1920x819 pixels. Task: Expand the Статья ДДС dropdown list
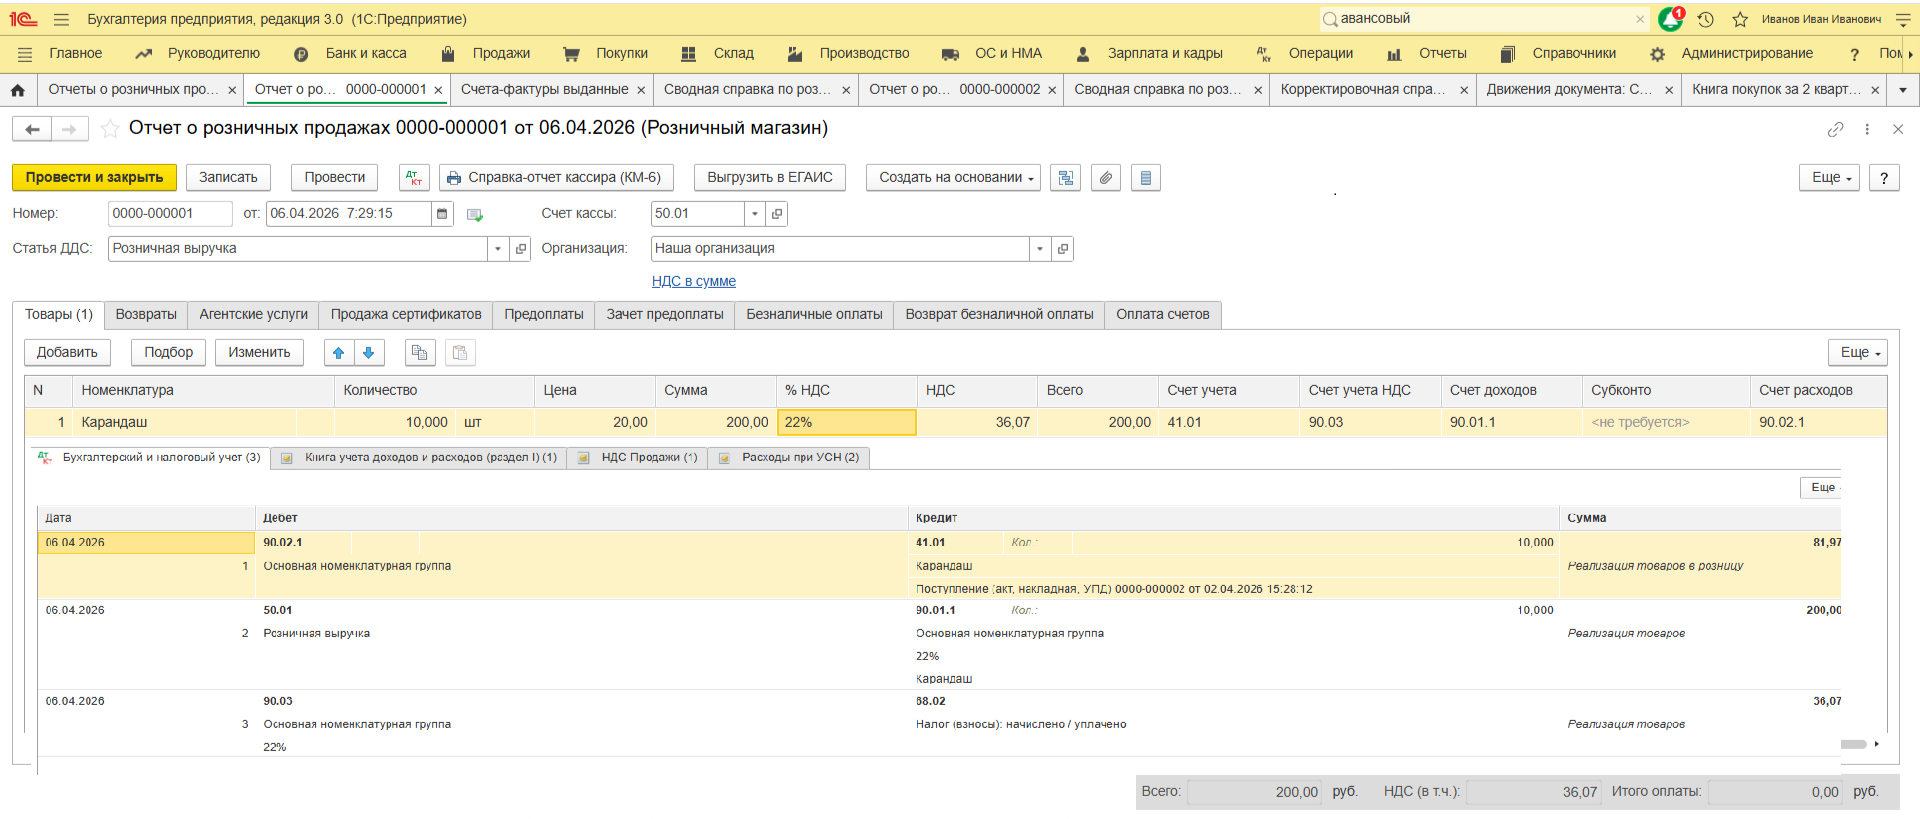(x=498, y=249)
